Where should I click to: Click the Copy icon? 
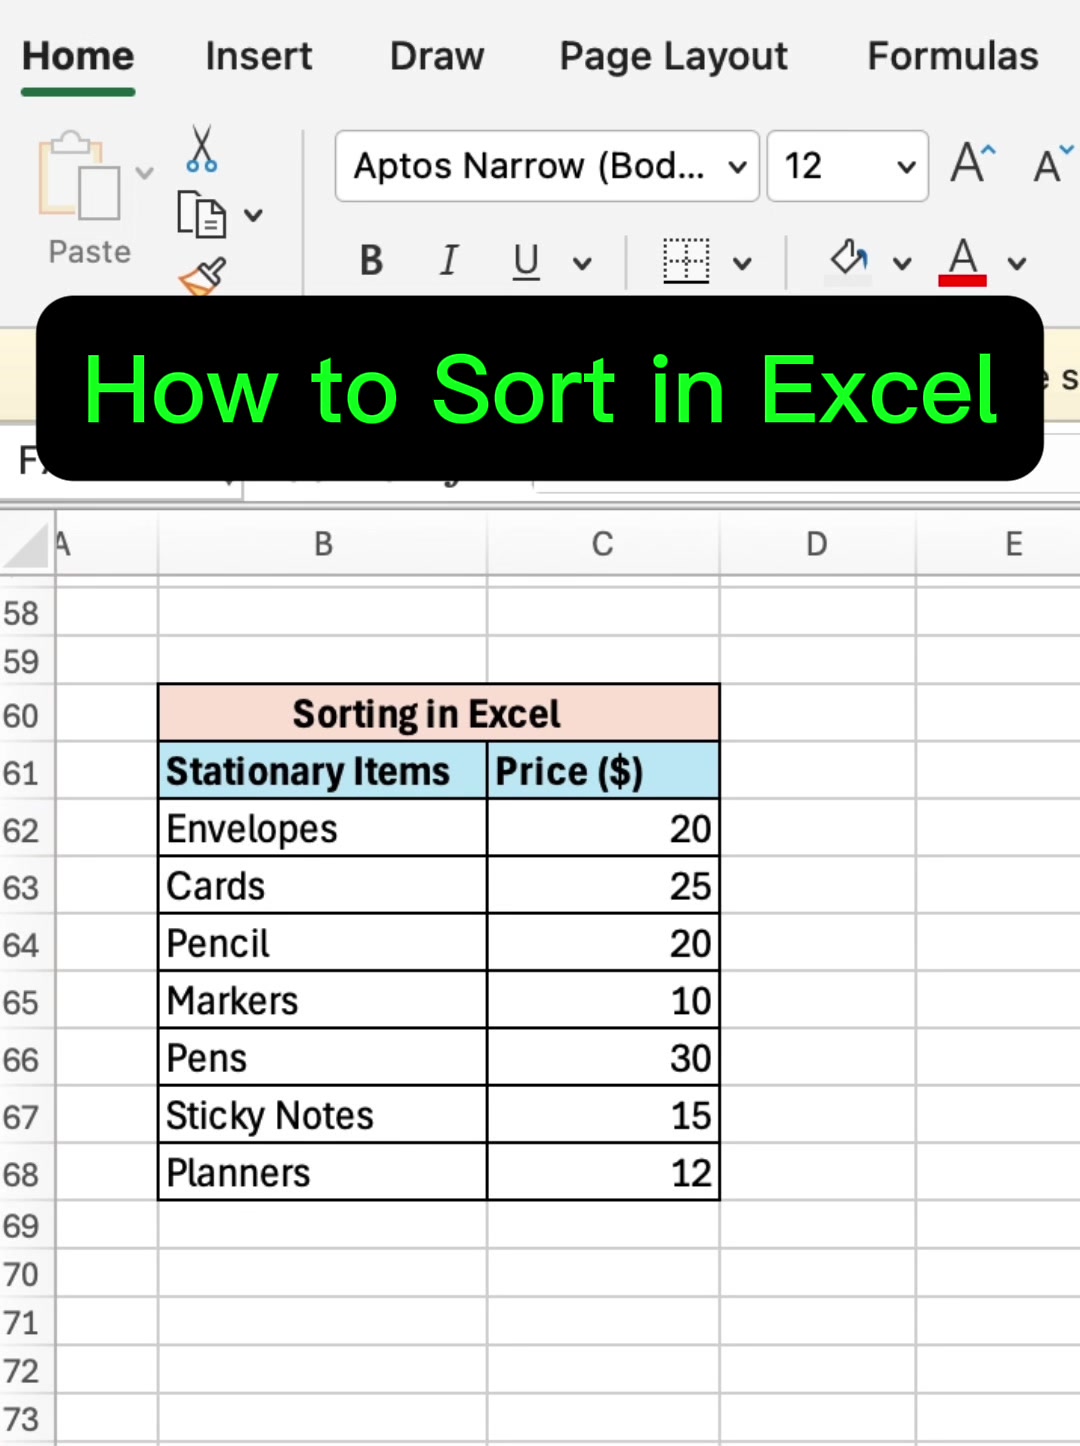click(201, 214)
